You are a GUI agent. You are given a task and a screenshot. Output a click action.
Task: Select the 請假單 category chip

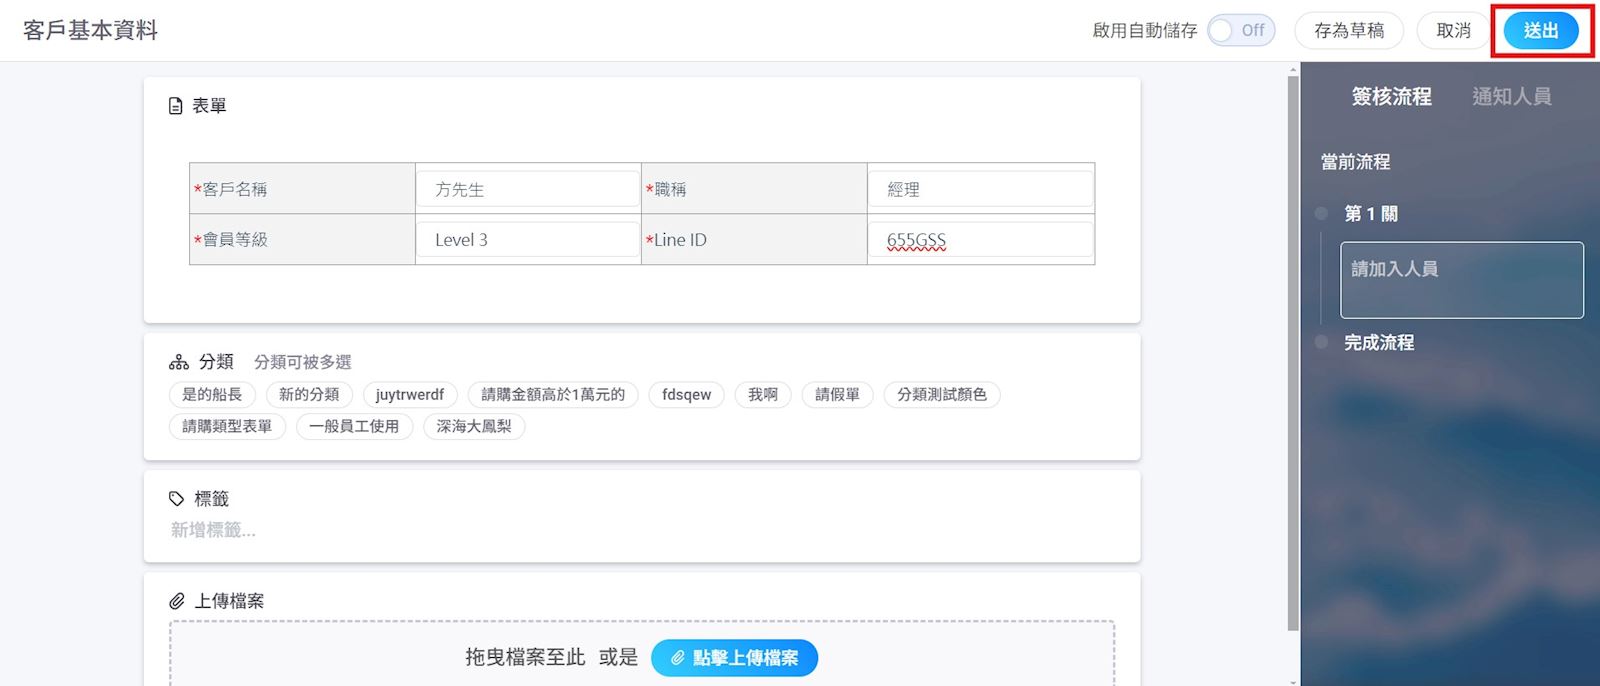tap(837, 395)
